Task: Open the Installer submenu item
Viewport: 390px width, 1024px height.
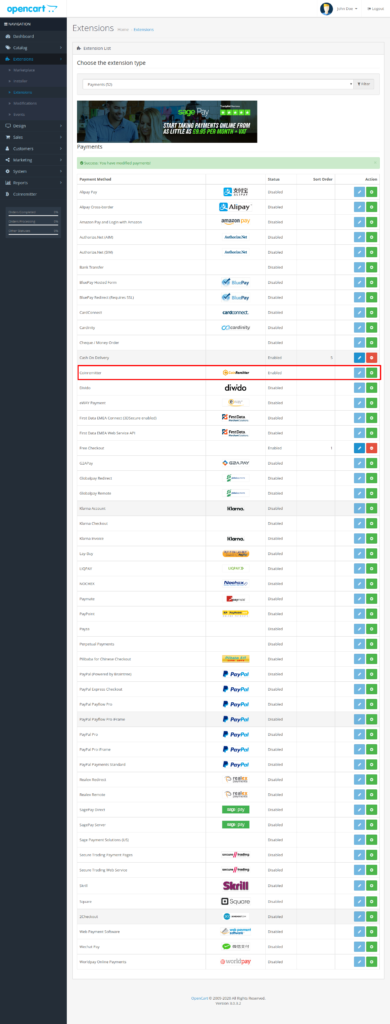Action: pyautogui.click(x=33, y=81)
